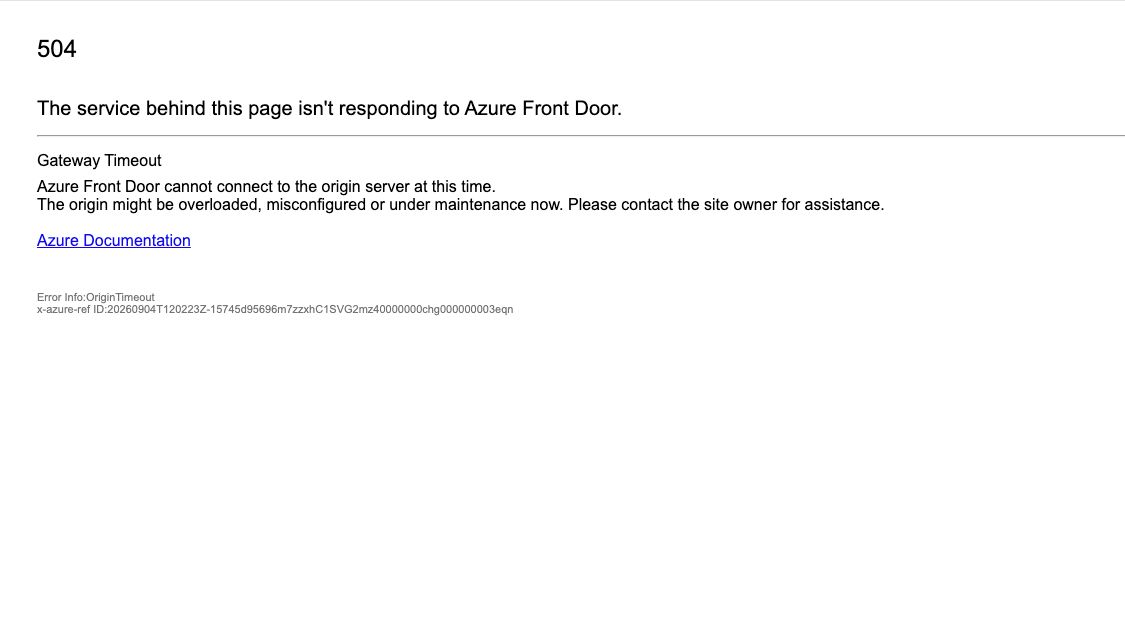Click the "origin might be overloaded" sentence

tap(461, 205)
